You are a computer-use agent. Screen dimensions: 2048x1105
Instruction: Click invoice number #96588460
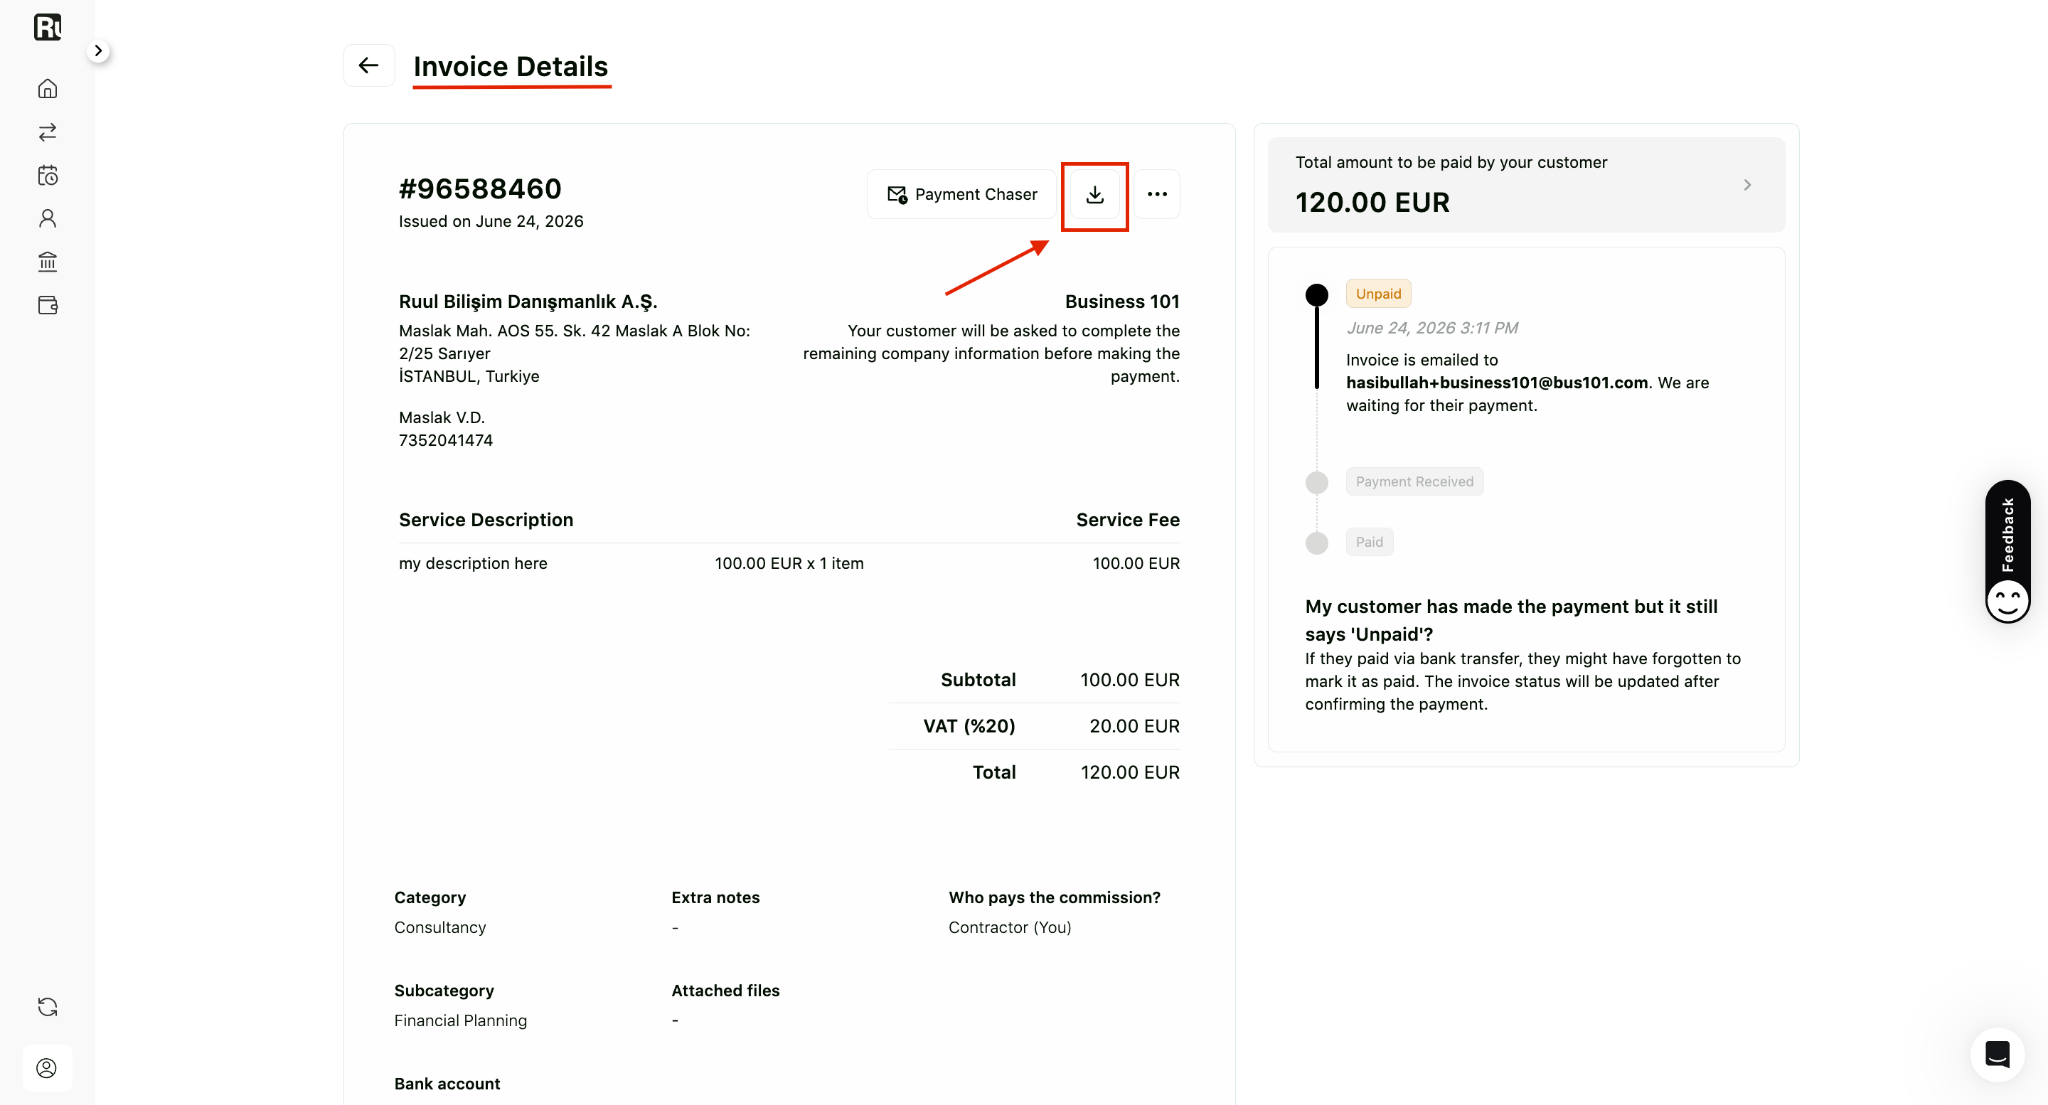pos(480,188)
